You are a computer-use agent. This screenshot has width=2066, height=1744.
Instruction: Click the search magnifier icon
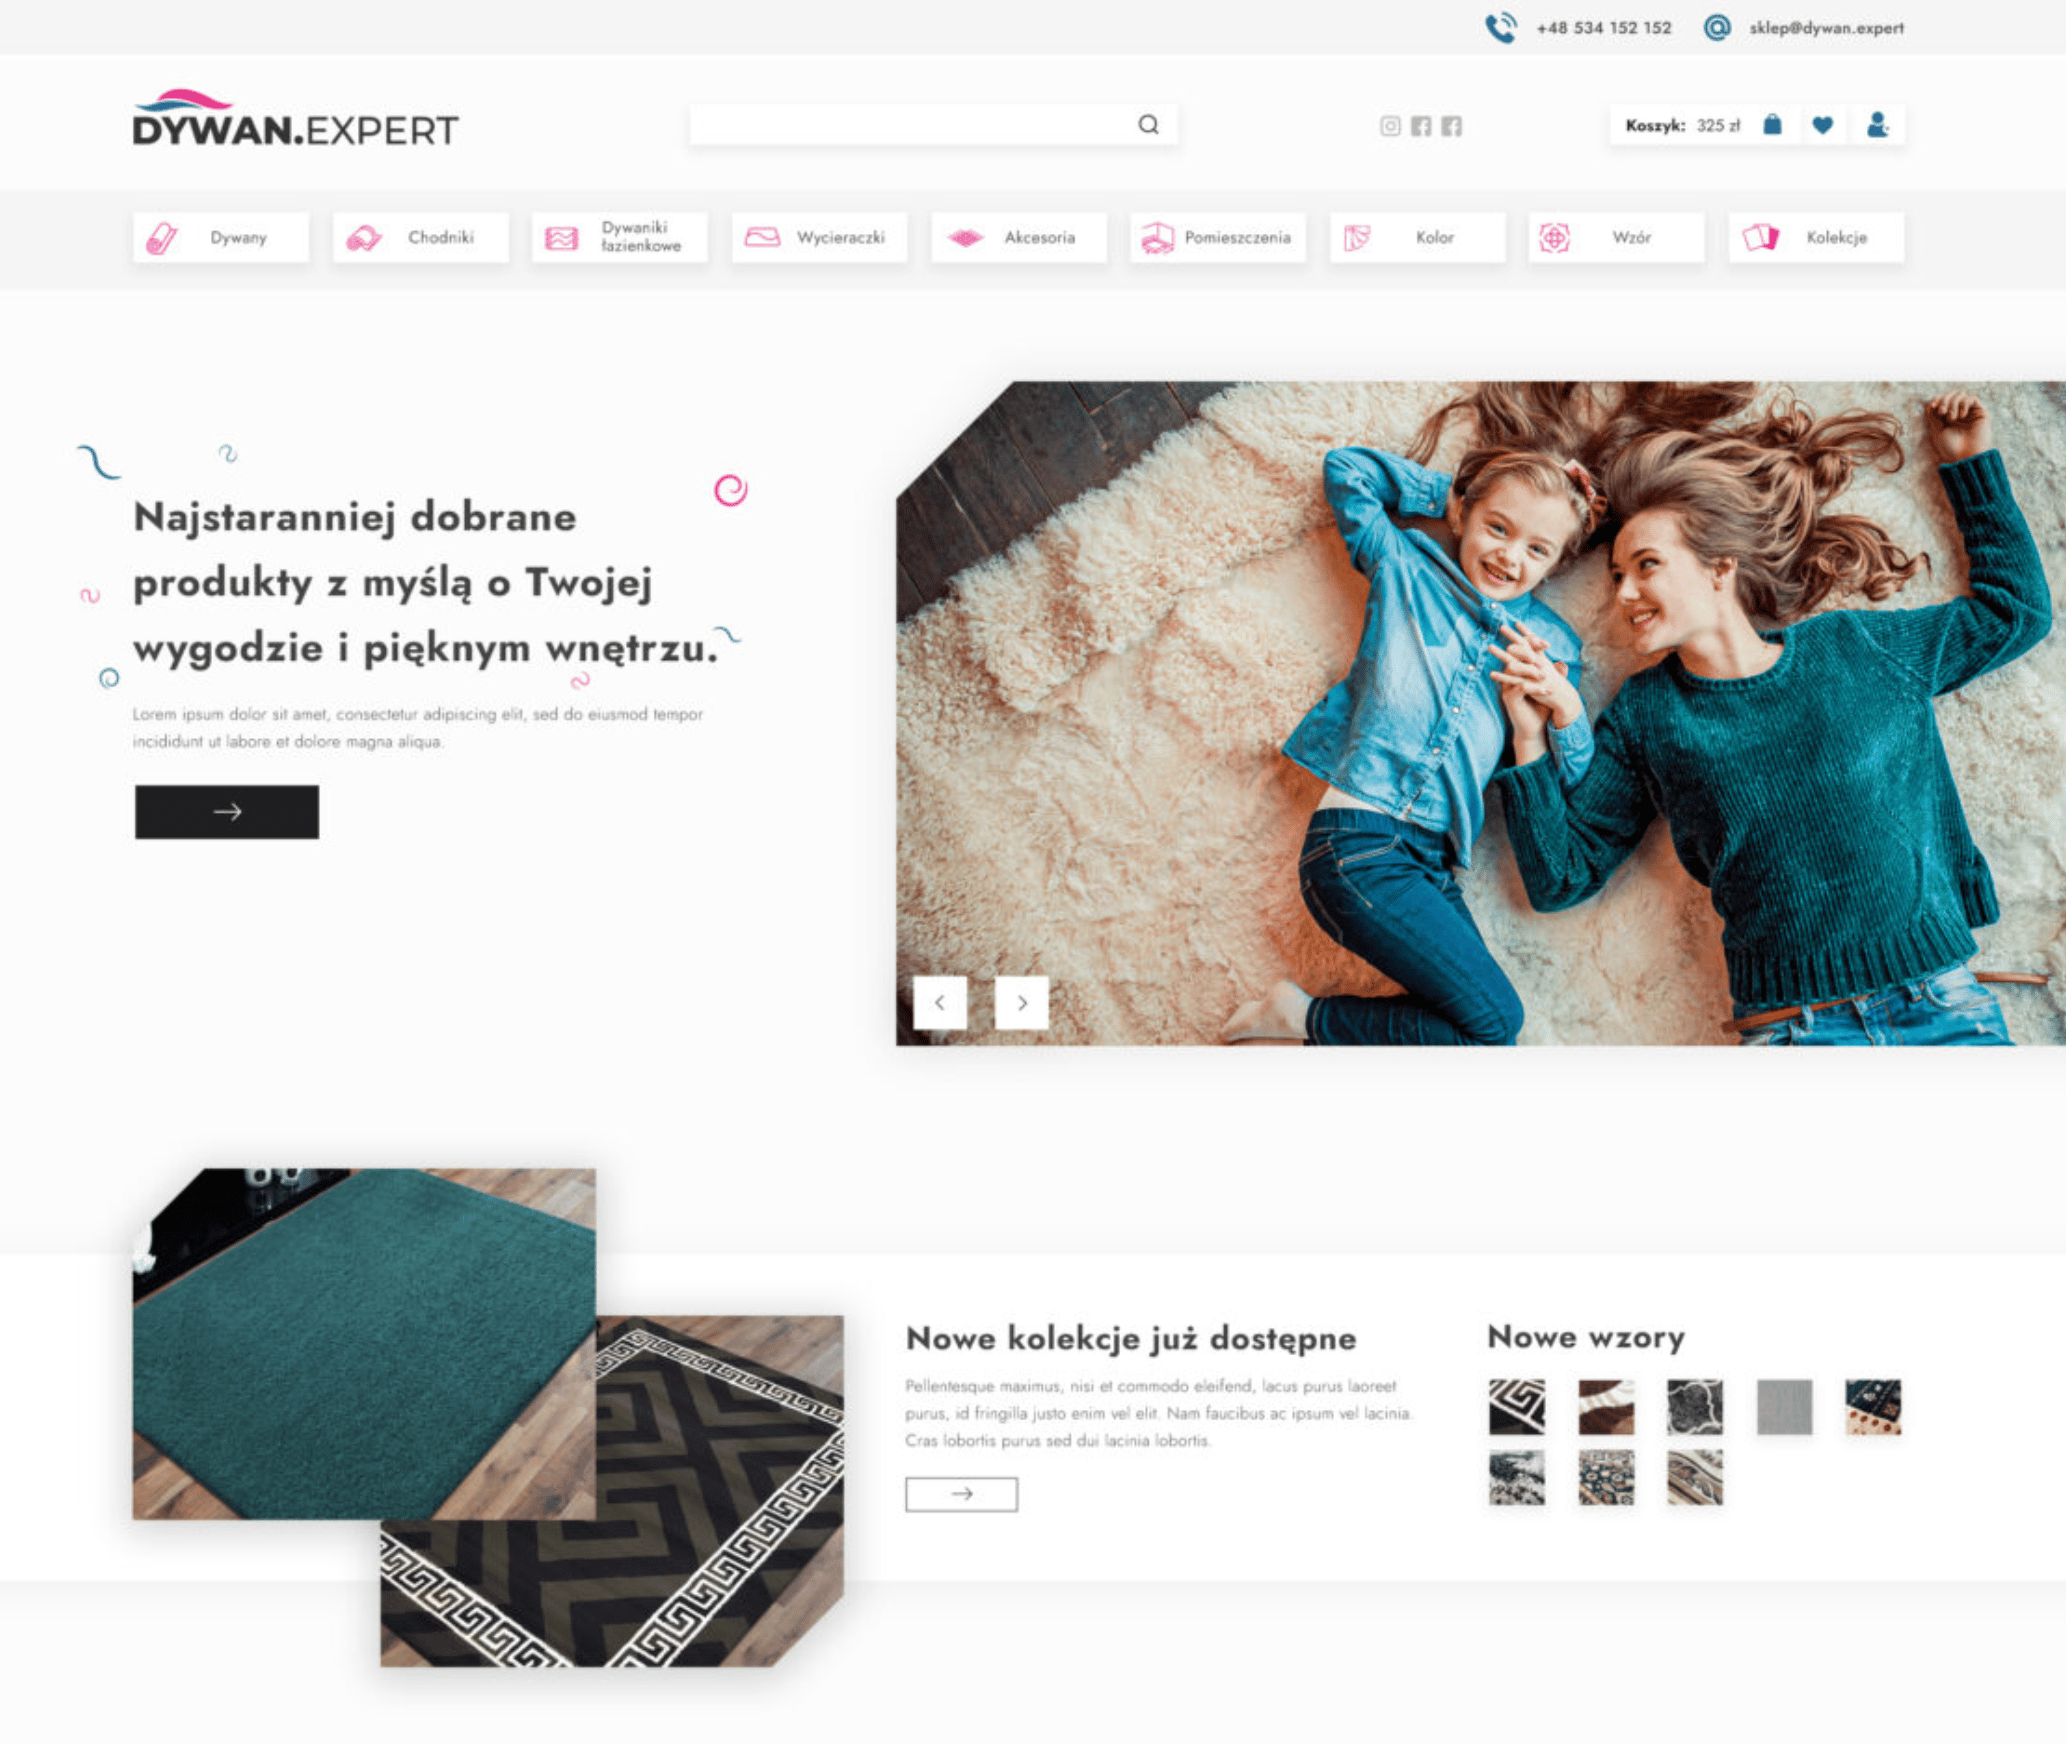1148,124
